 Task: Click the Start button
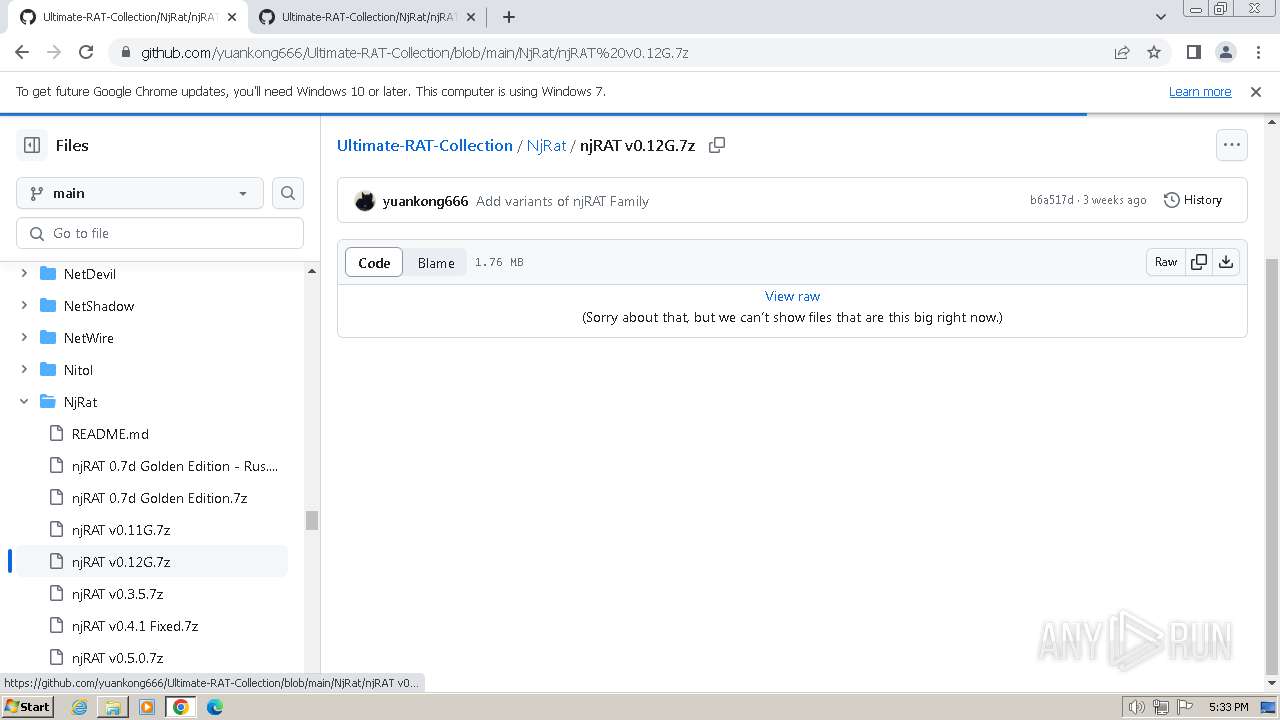tap(28, 707)
